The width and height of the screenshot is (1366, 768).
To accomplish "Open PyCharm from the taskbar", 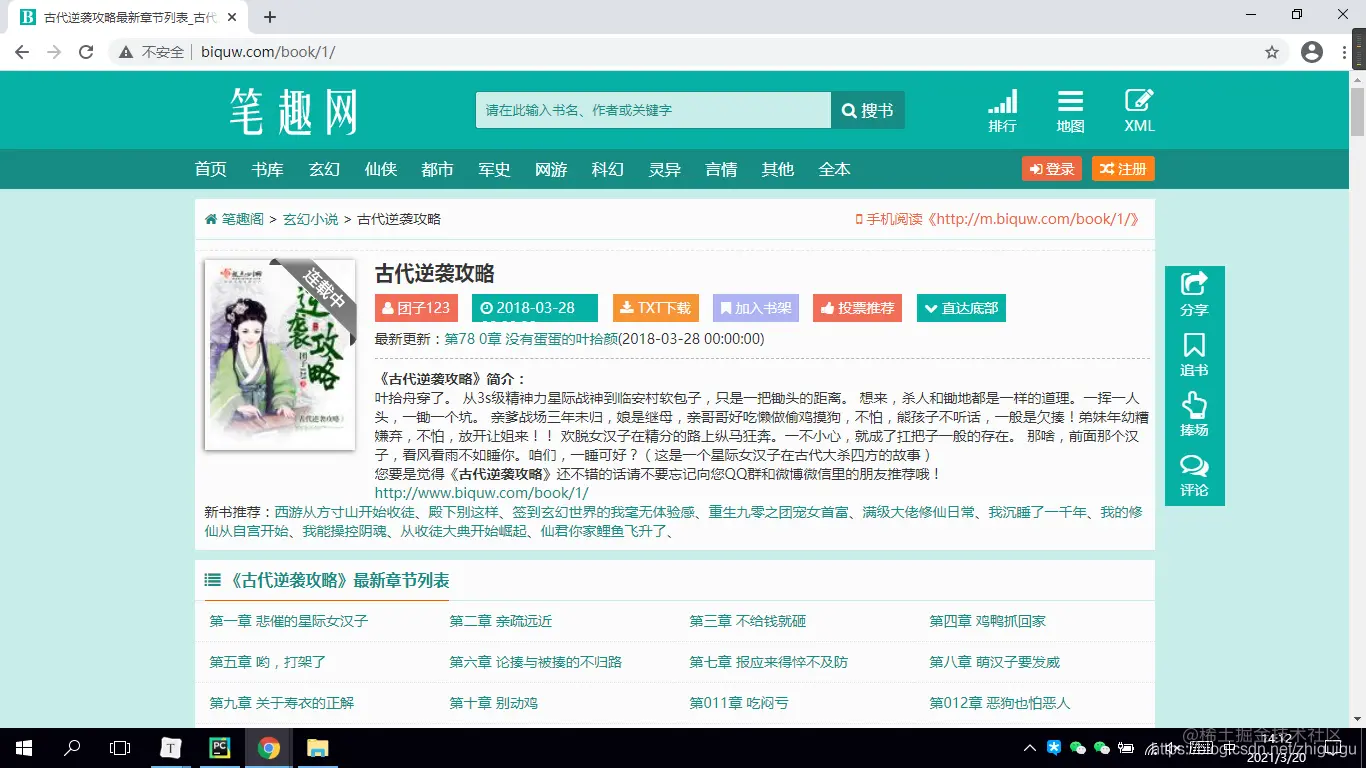I will pyautogui.click(x=219, y=747).
